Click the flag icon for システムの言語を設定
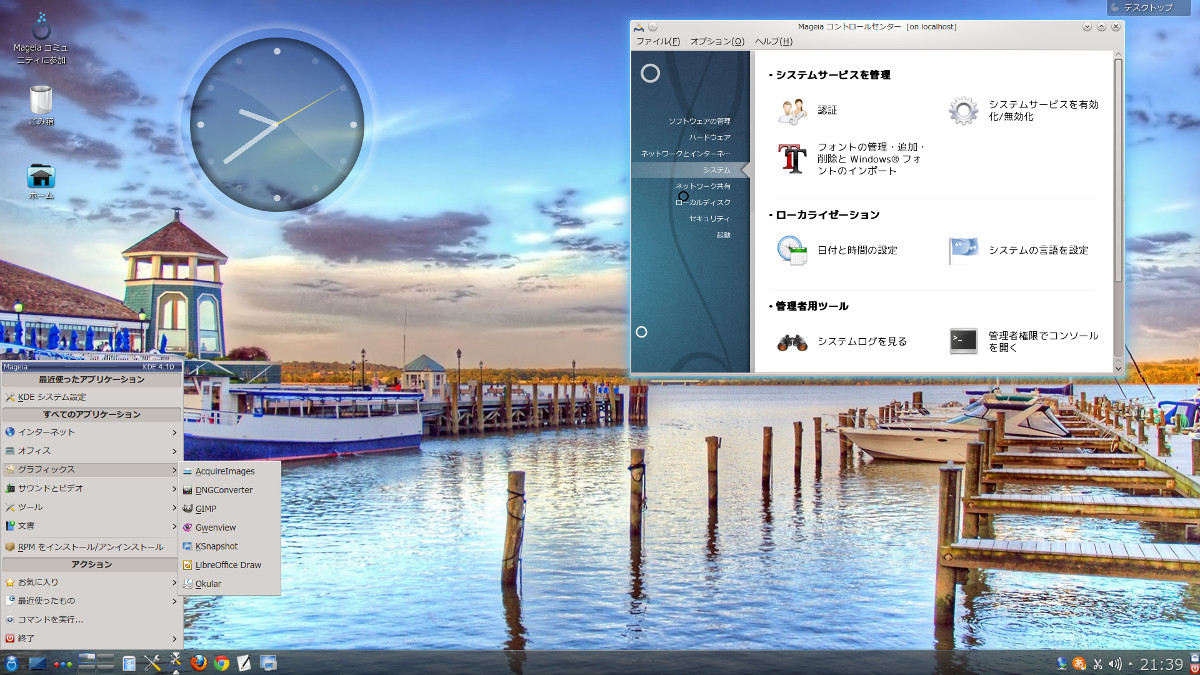Viewport: 1200px width, 675px height. click(963, 250)
